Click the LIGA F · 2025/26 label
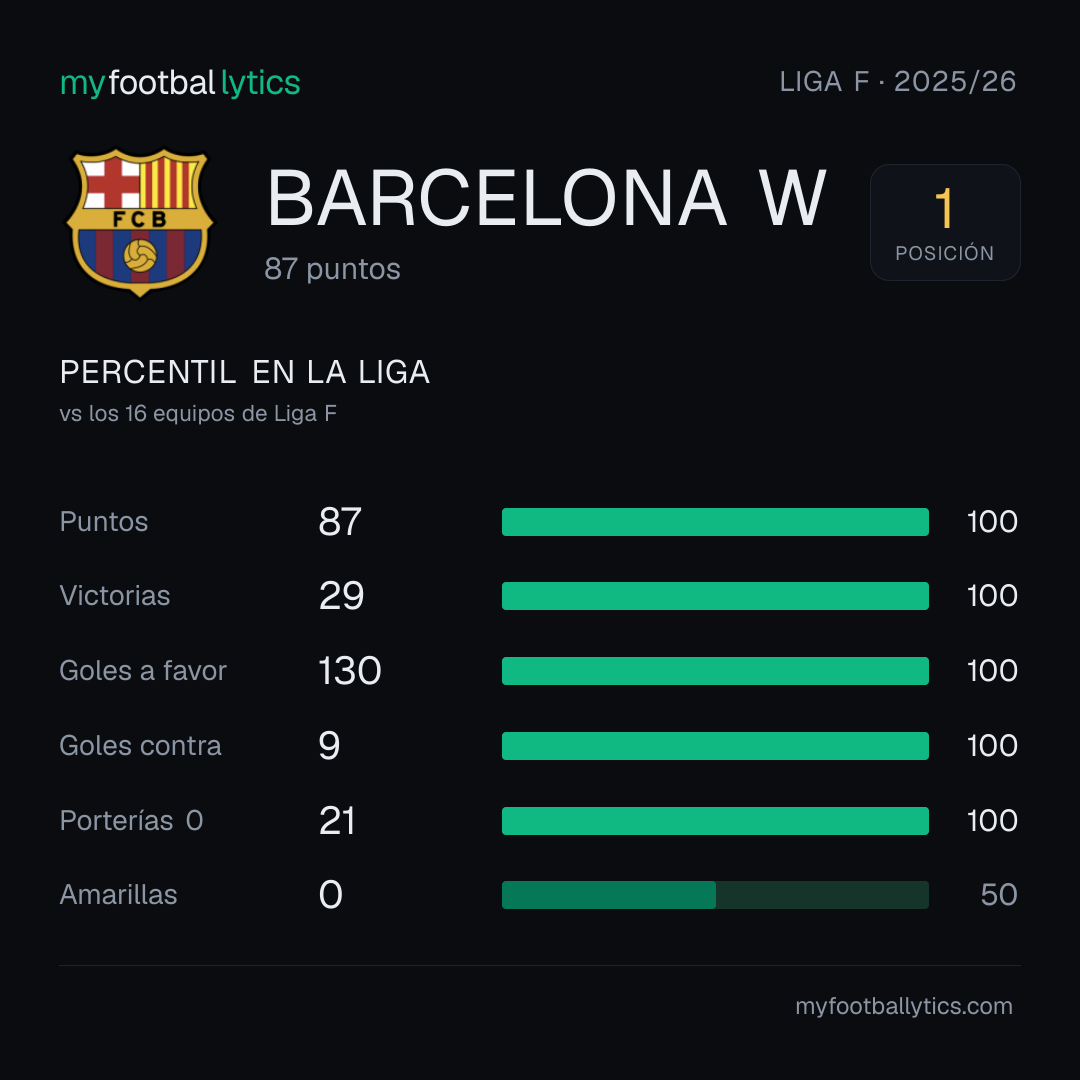Screen dimensions: 1080x1080 click(897, 82)
